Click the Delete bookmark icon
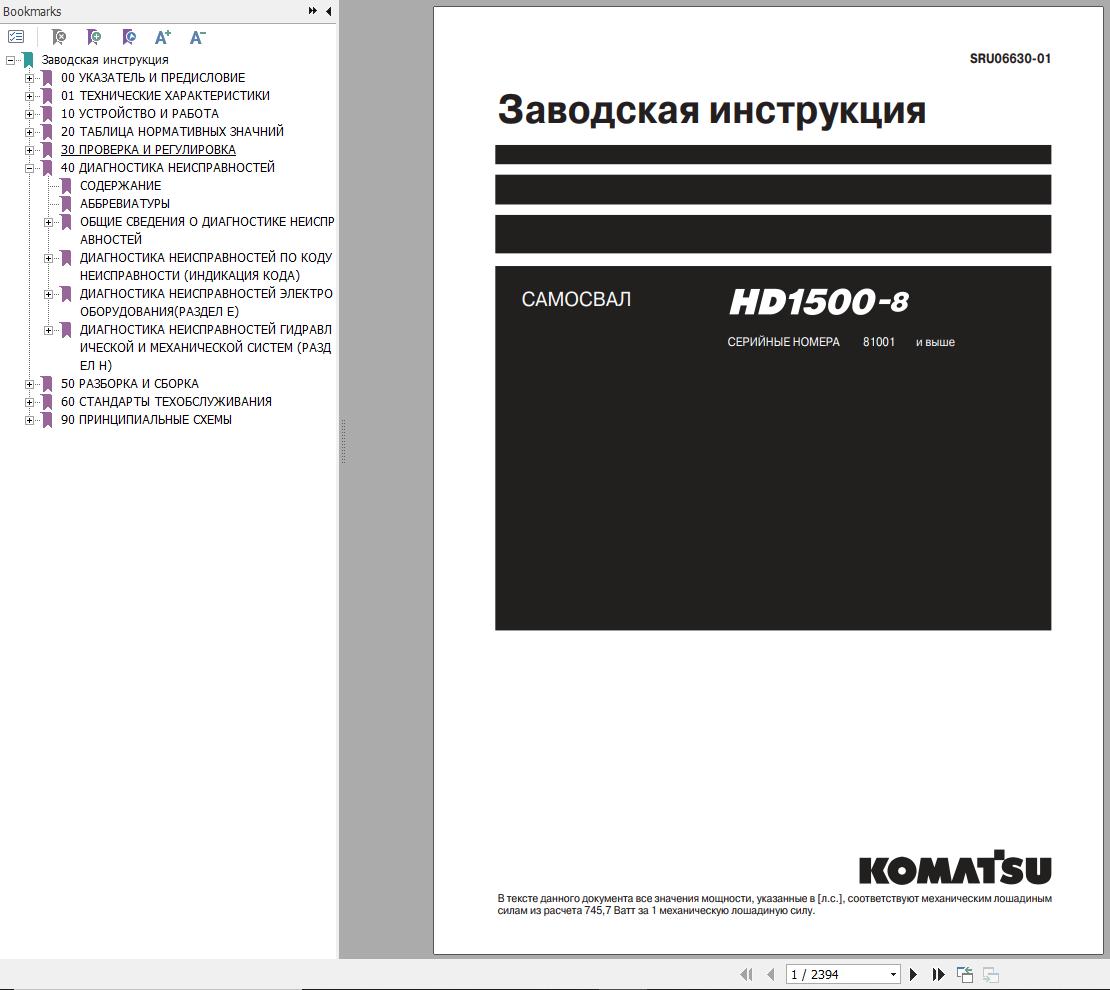This screenshot has height=990, width=1110. tap(60, 36)
